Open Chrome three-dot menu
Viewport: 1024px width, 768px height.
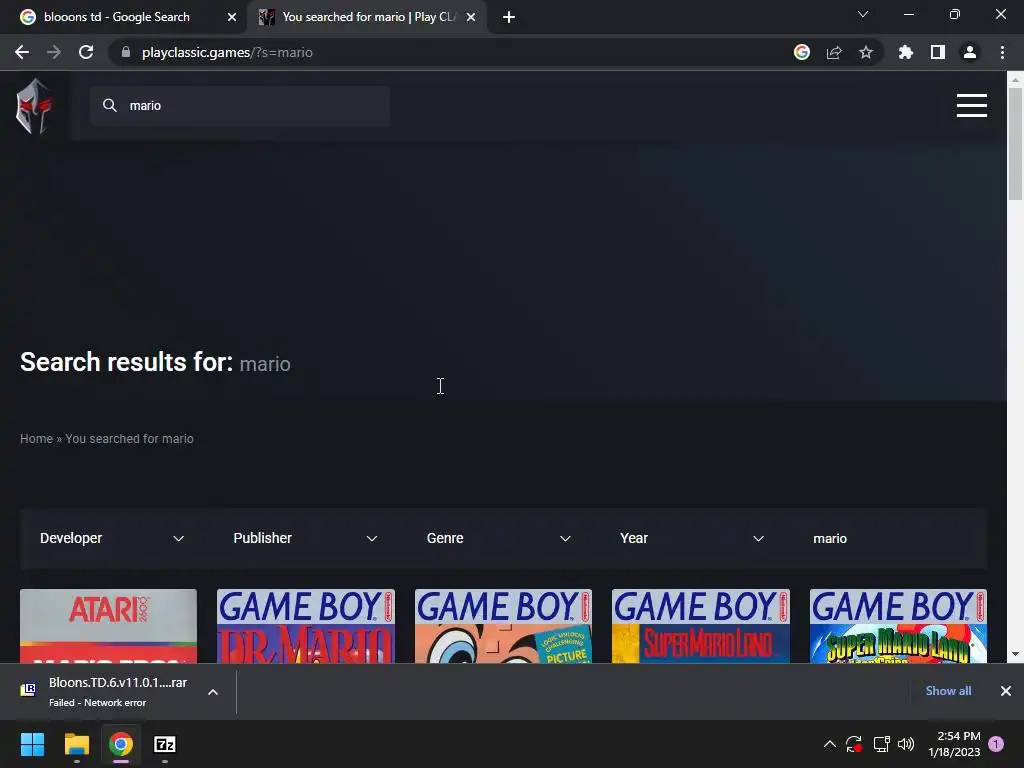click(x=1002, y=52)
